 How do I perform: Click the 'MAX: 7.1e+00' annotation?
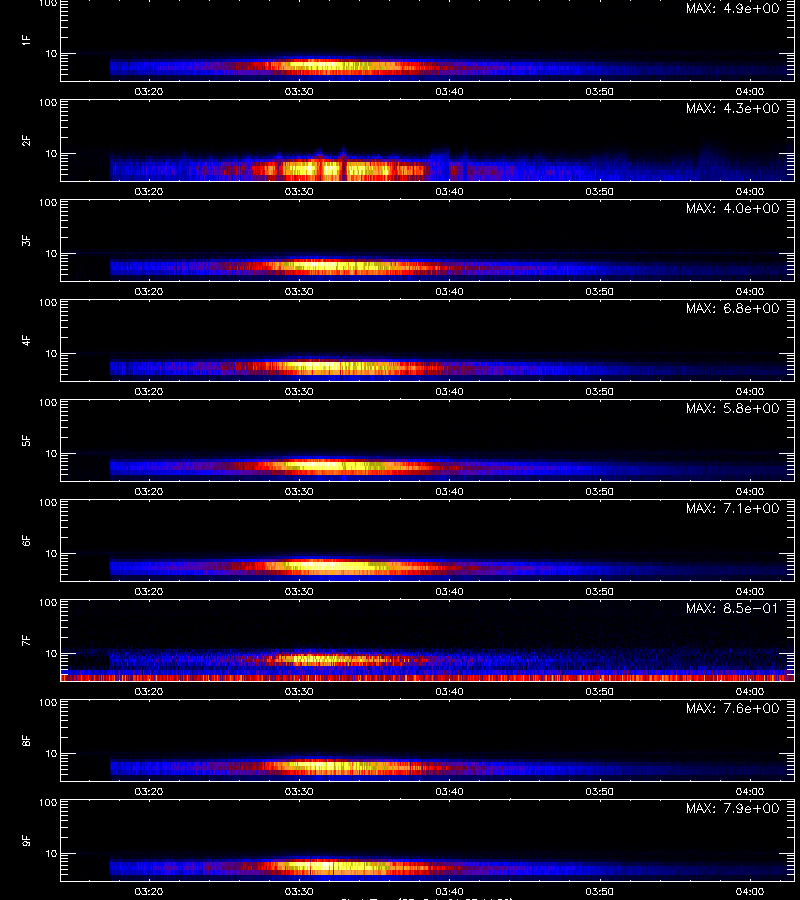732,508
